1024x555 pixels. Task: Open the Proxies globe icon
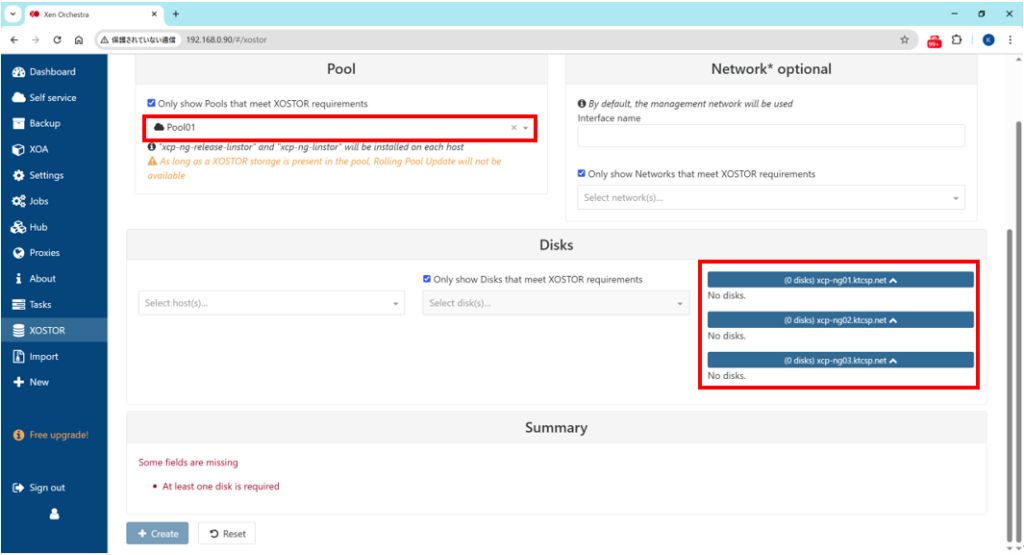[19, 254]
